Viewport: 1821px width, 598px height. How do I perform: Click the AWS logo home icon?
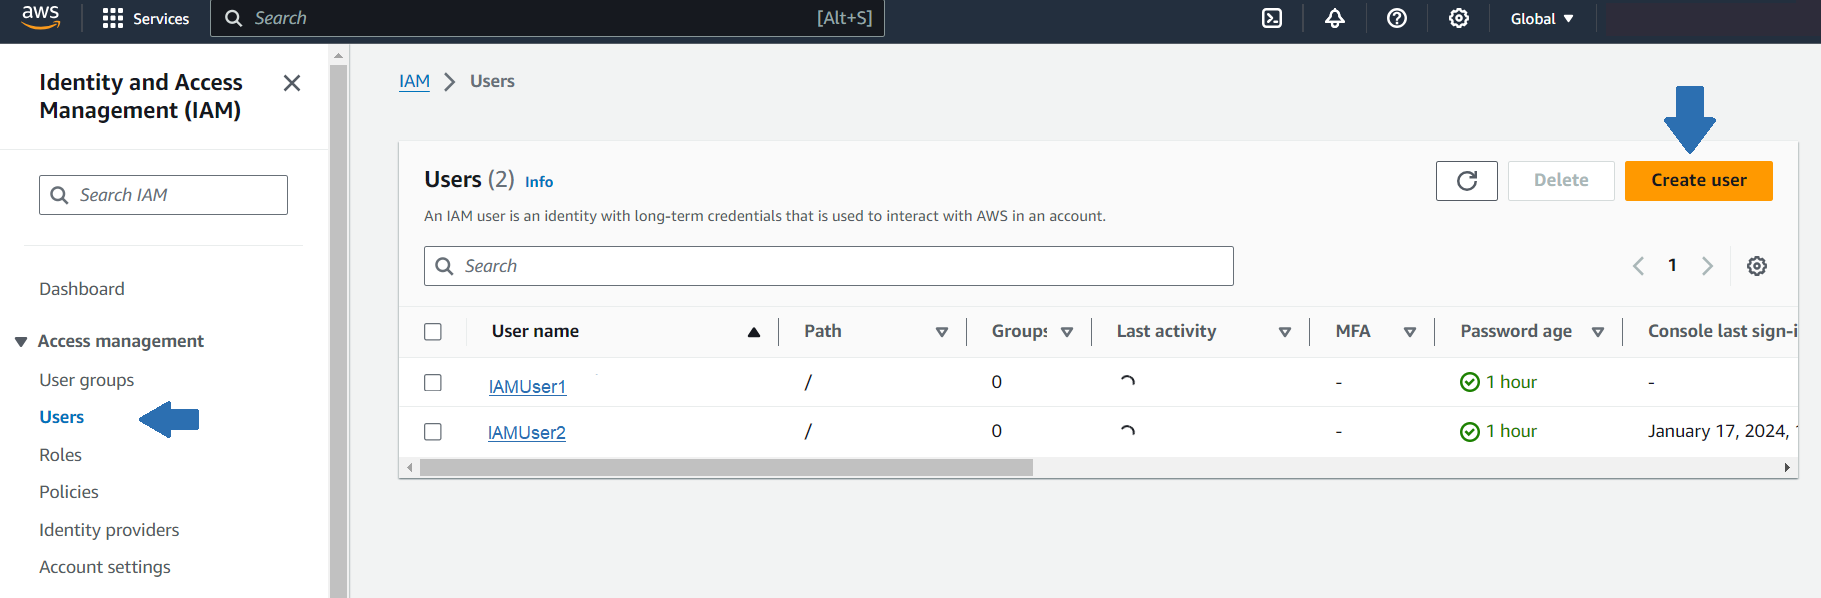click(41, 17)
